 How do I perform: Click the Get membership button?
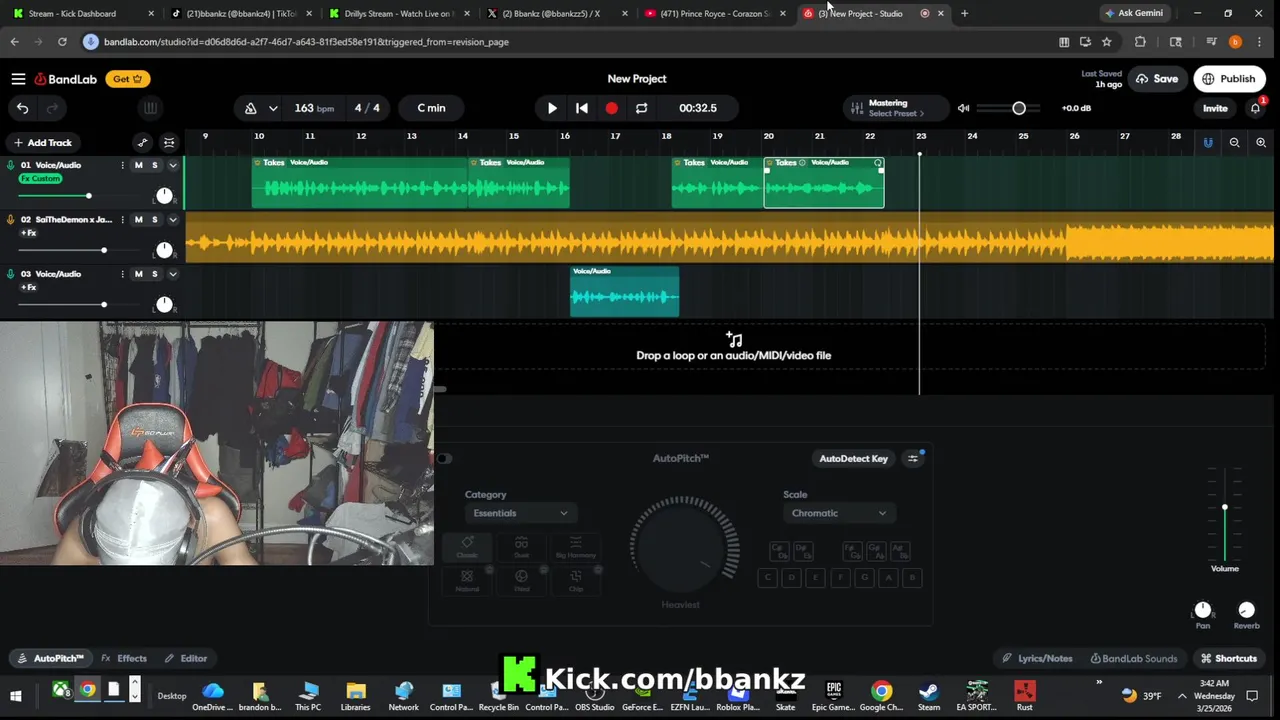click(x=127, y=79)
